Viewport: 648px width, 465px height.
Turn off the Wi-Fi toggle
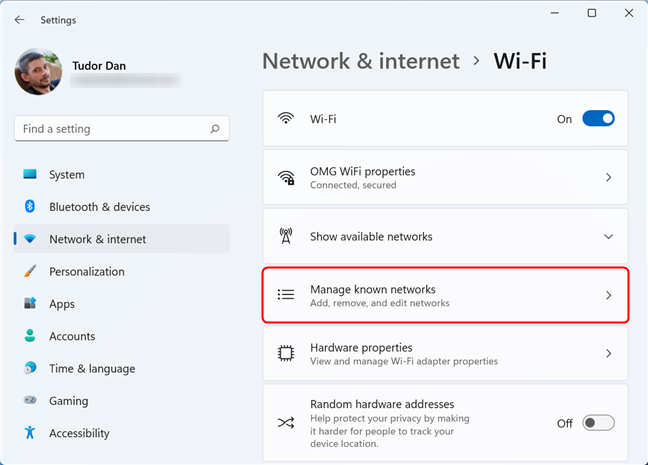598,119
